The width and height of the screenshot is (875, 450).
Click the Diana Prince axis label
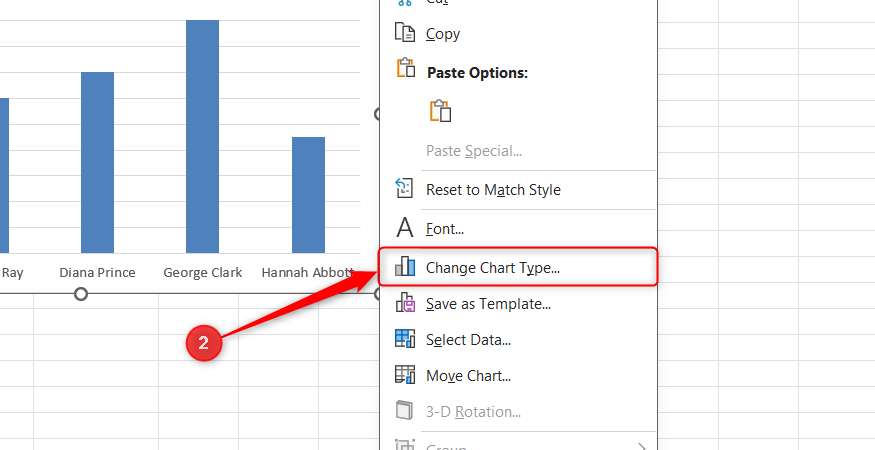coord(98,272)
